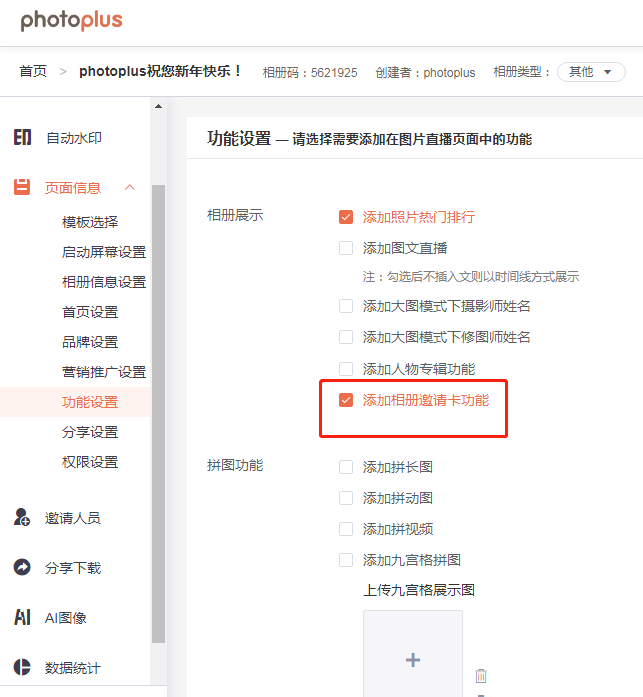Click the AI图像 AI icon
Viewport: 643px width, 697px height.
tap(22, 617)
